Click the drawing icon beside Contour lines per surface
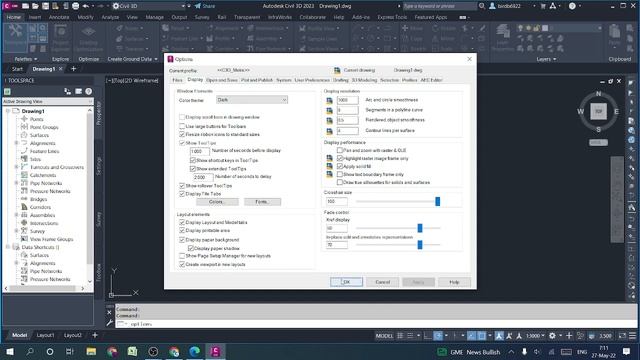This screenshot has height=360, width=640. (329, 131)
